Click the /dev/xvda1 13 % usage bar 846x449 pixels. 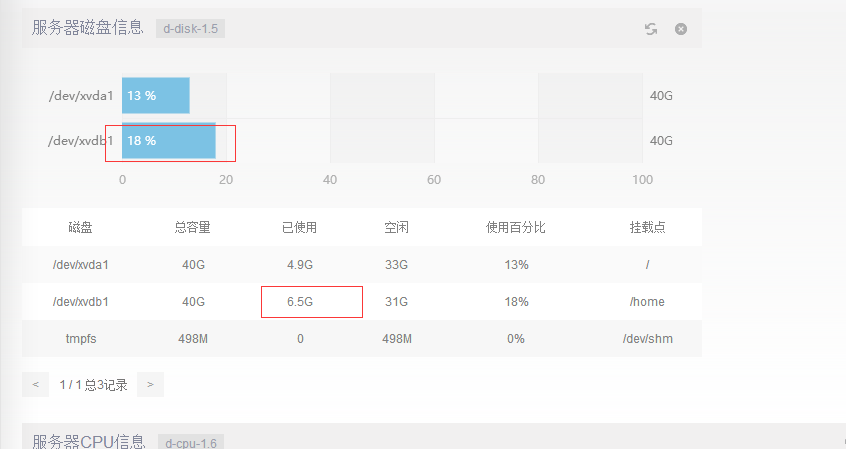(156, 96)
